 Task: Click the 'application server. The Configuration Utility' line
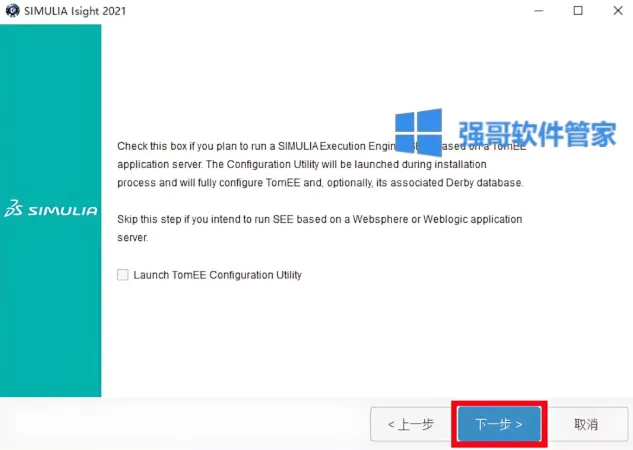click(x=302, y=164)
